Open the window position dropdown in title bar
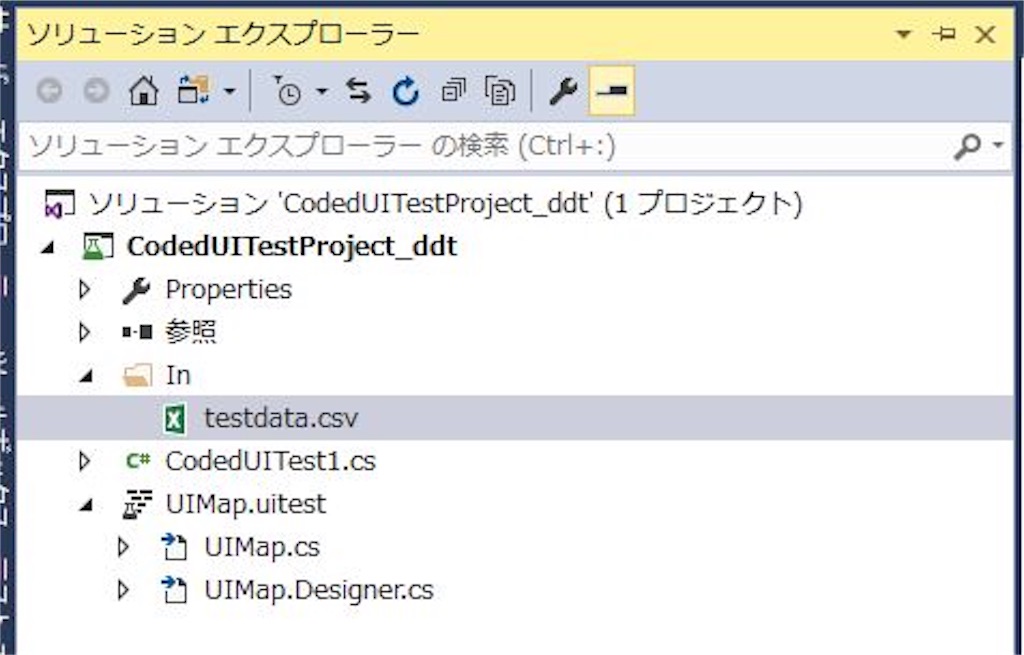The width and height of the screenshot is (1024, 655). (x=903, y=34)
